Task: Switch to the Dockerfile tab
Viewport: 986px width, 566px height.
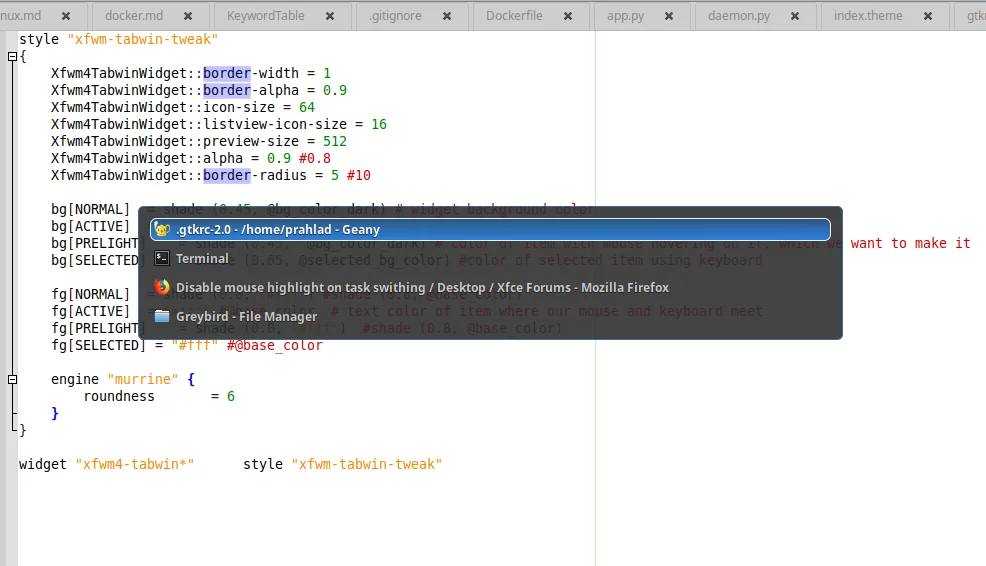Action: coord(514,16)
